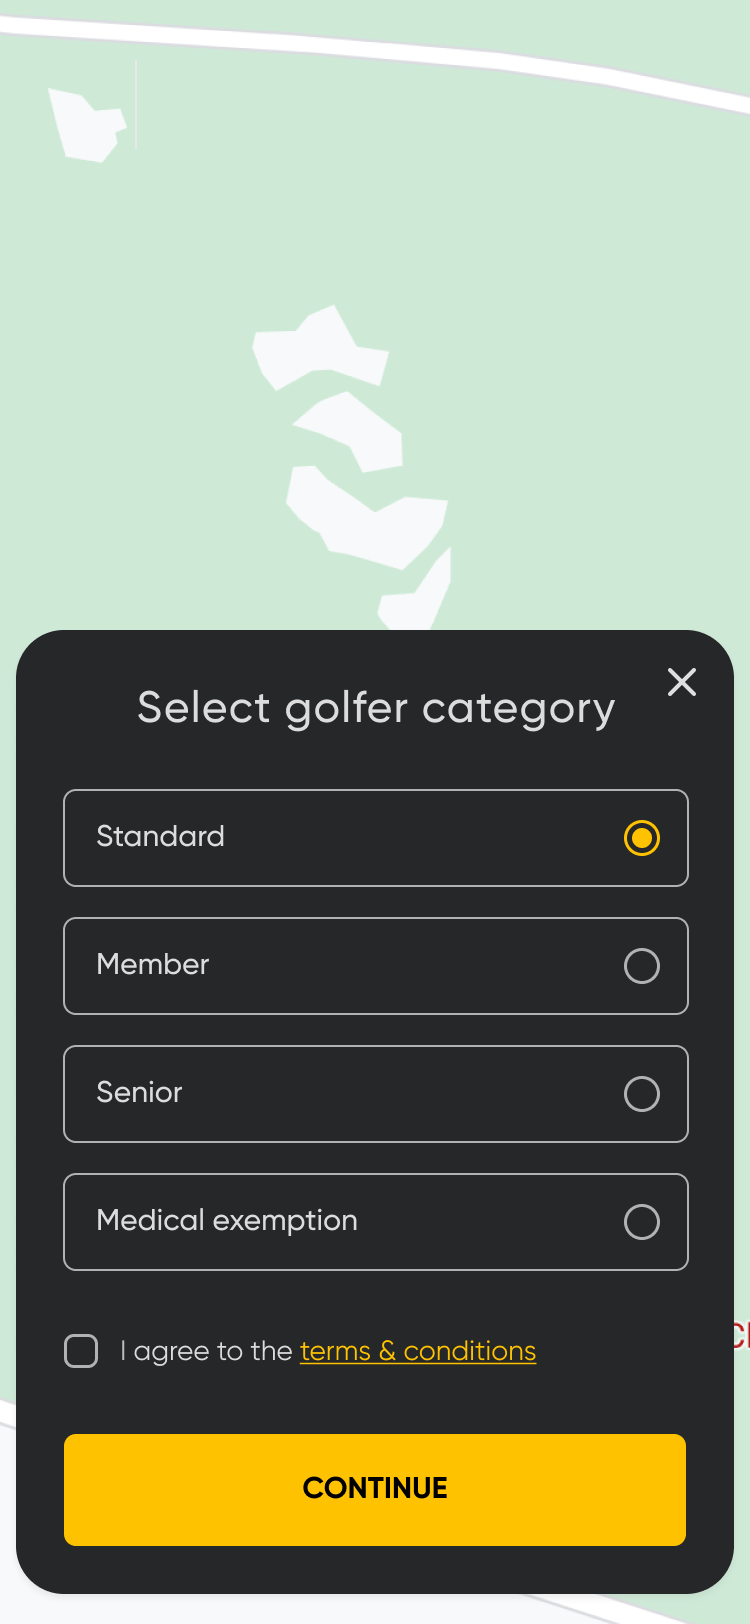Image resolution: width=750 pixels, height=1624 pixels.
Task: Open the terms & conditions link
Action: pos(418,1351)
